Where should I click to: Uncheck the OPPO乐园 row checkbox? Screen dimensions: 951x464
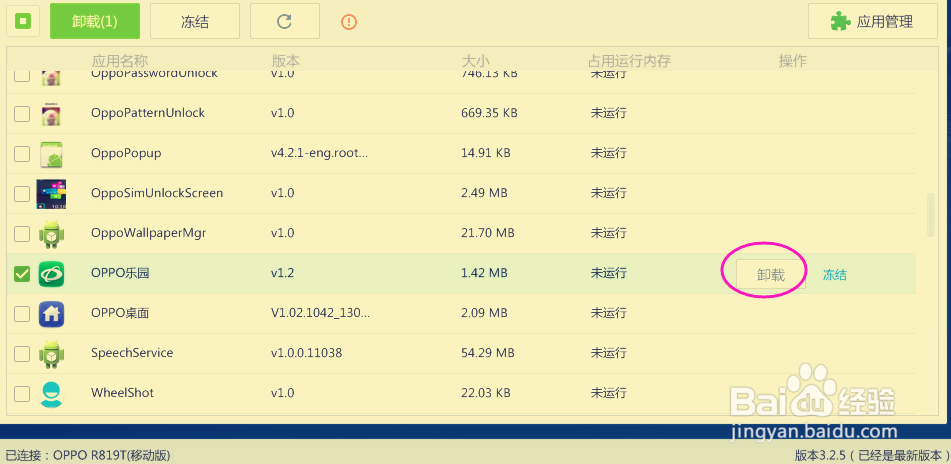[x=22, y=274]
